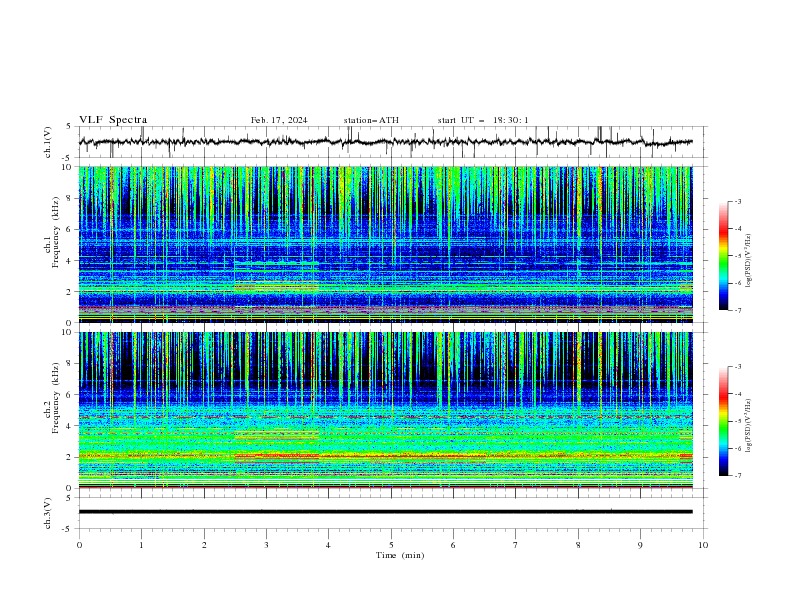Click time axis tick label "4"
This screenshot has height=612, width=792.
(328, 545)
